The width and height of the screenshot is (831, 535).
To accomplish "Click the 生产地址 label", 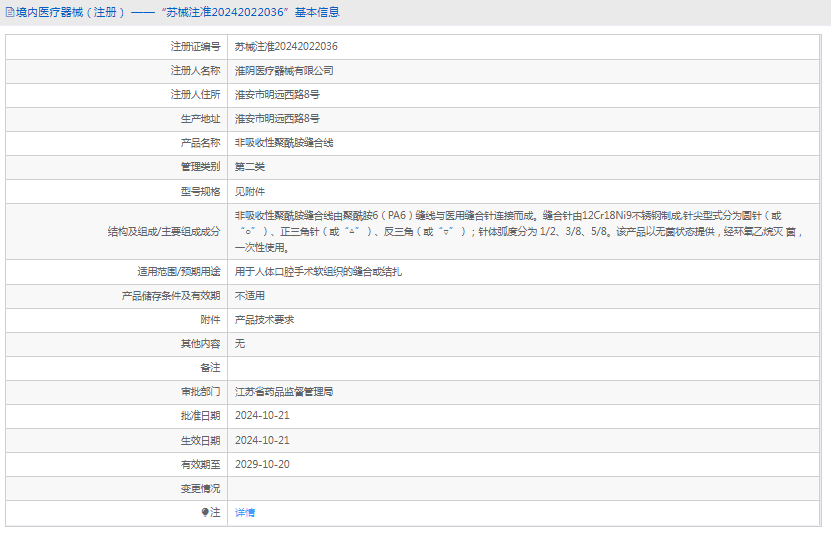I will pyautogui.click(x=200, y=119).
